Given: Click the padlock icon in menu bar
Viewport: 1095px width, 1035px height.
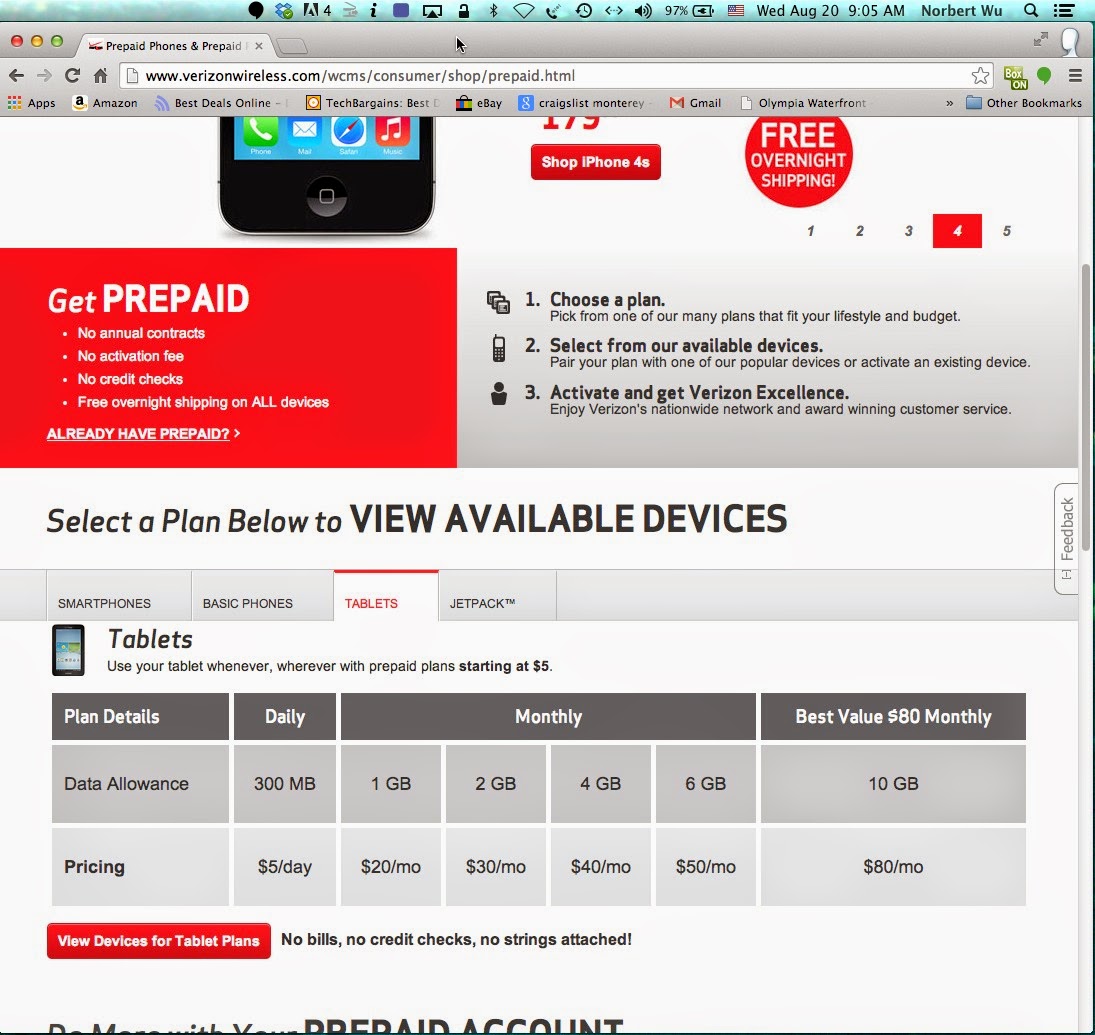Looking at the screenshot, I should point(464,10).
